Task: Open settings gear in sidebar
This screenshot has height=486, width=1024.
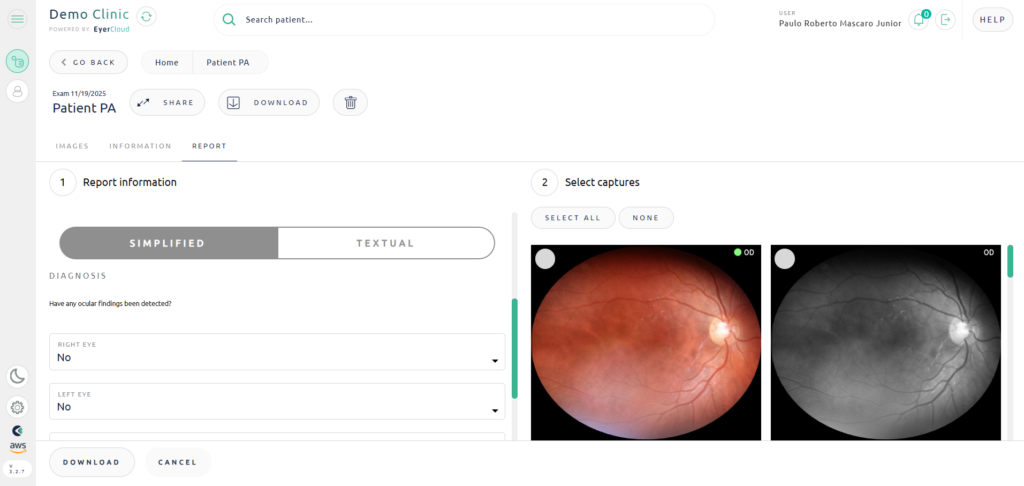Action: [x=17, y=407]
